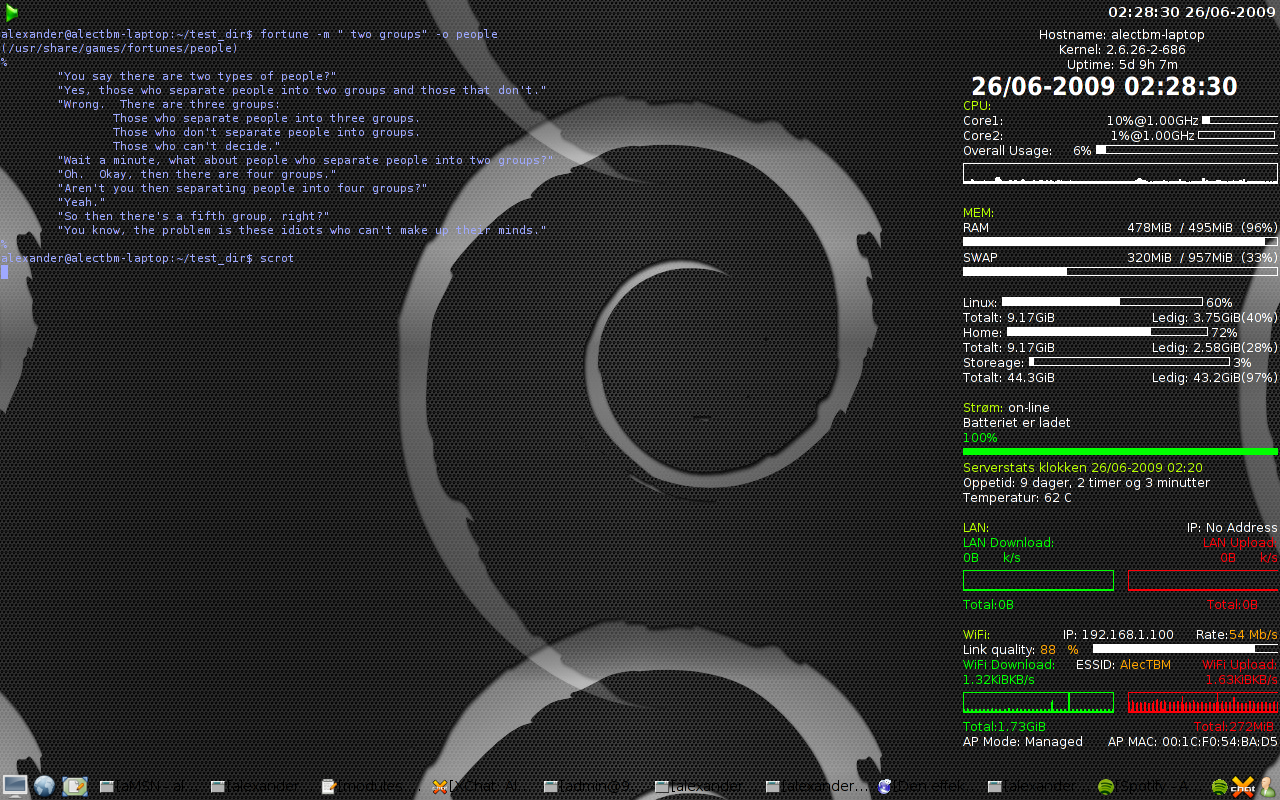
Task: Click the Core1 CPU load bar
Action: pos(1240,120)
